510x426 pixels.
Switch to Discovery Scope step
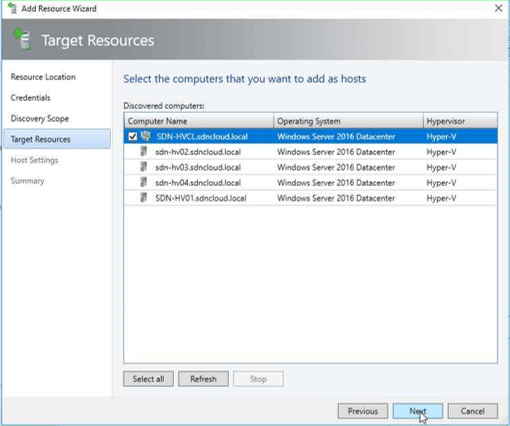40,119
